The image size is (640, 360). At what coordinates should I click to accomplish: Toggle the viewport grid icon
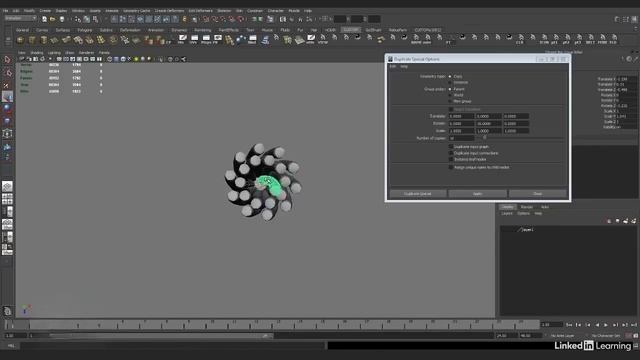point(59,59)
